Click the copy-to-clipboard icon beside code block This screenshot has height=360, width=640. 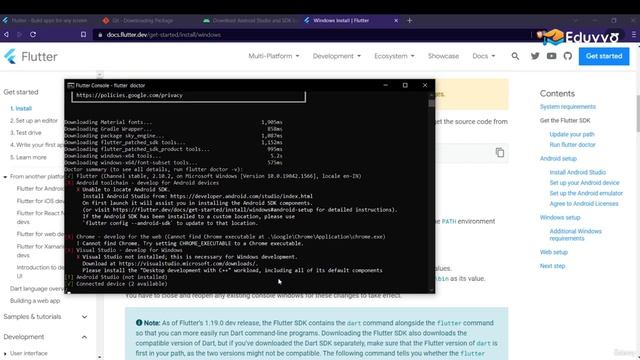[x=500, y=152]
